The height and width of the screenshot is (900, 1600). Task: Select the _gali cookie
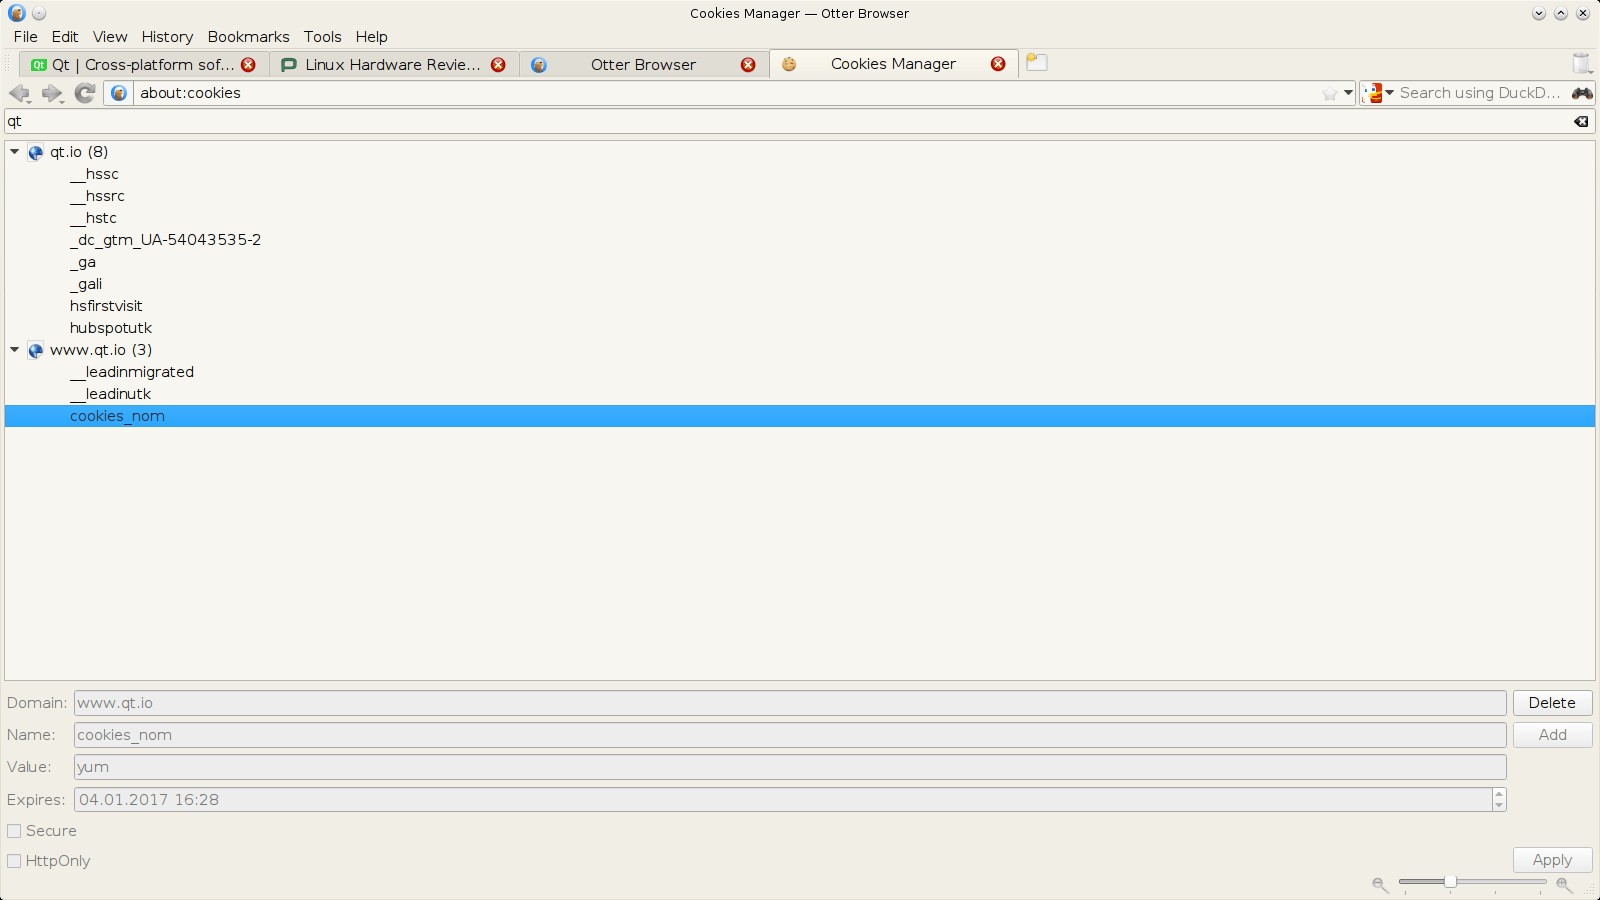coord(86,284)
